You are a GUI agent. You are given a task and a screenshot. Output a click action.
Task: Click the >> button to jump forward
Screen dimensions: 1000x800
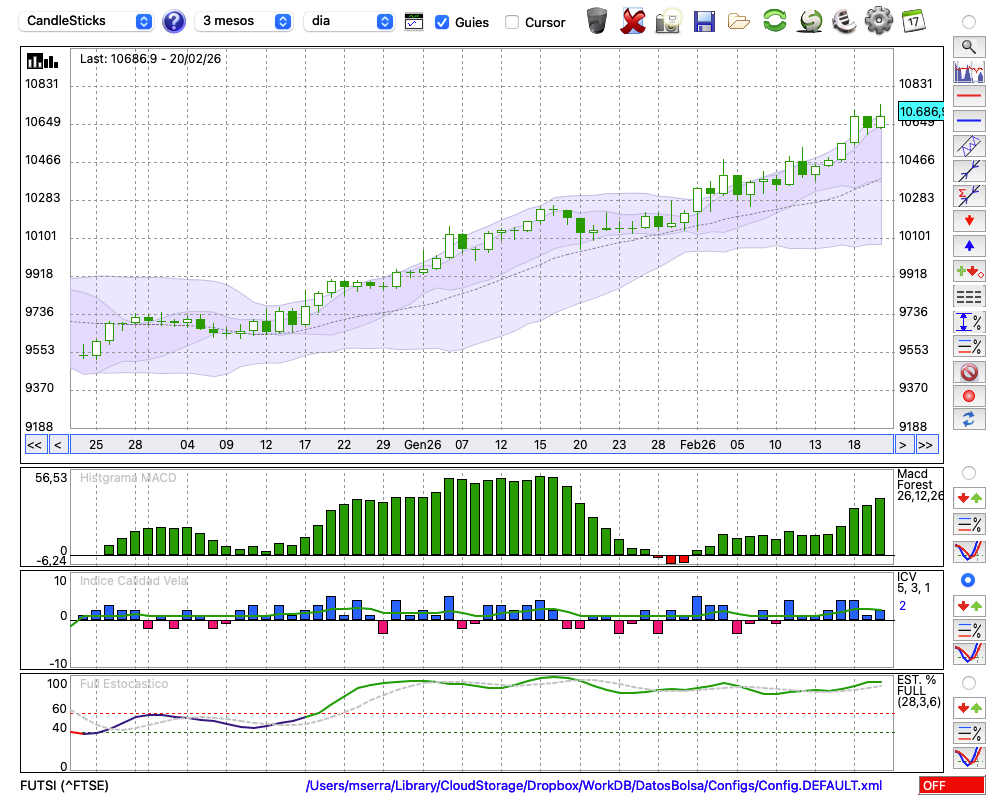point(926,445)
